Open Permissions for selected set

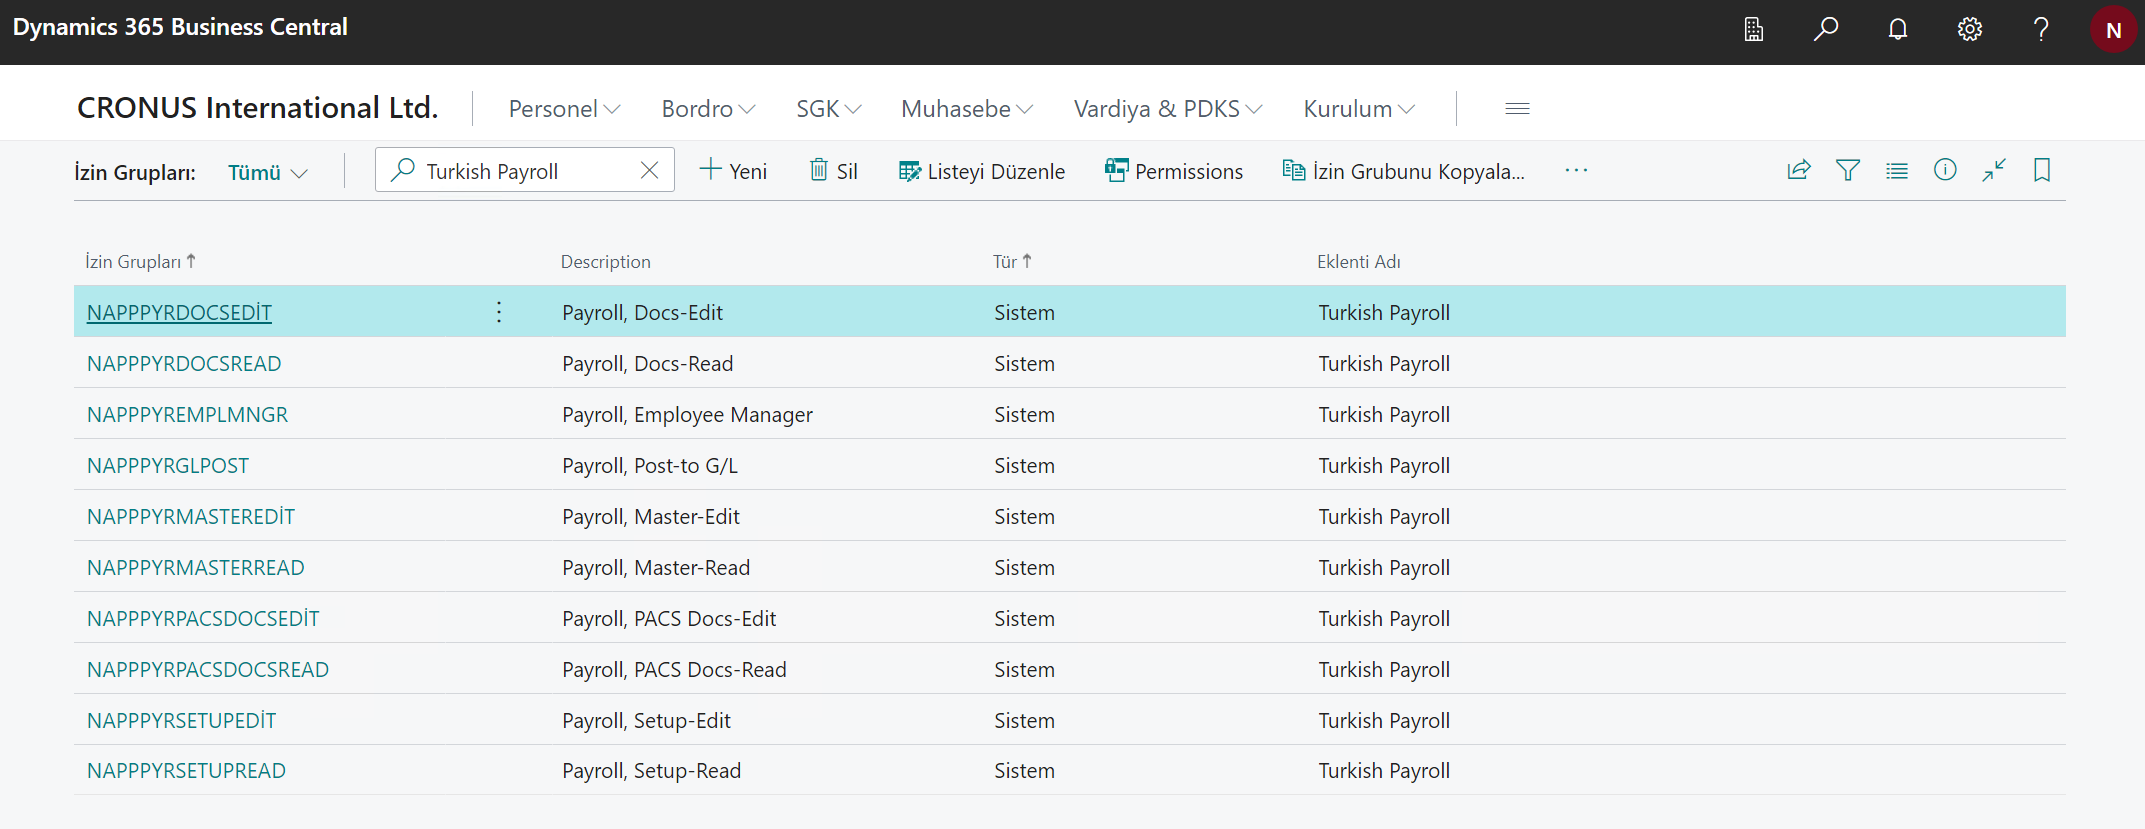(1174, 171)
